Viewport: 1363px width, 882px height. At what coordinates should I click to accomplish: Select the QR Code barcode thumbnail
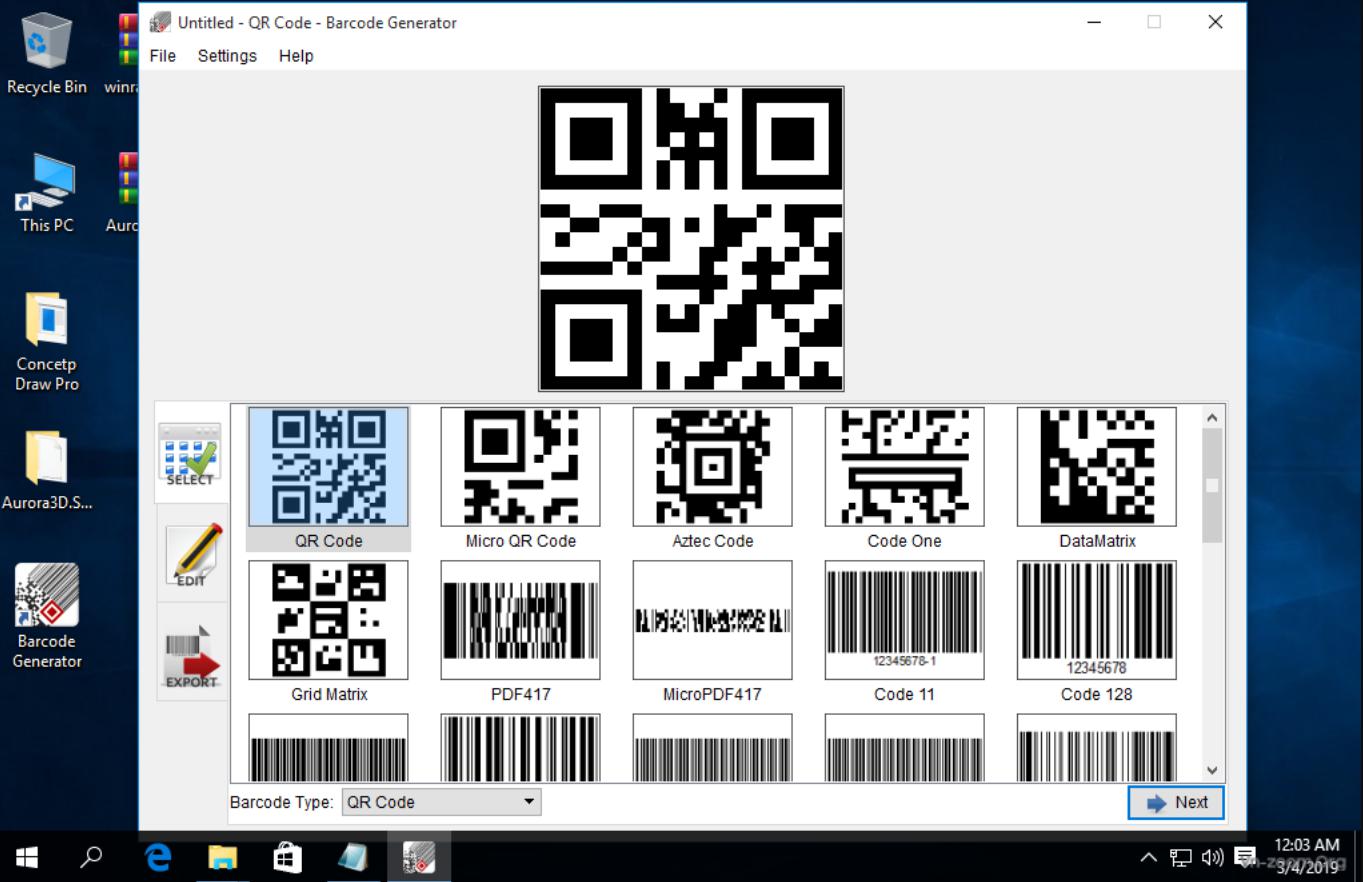pos(328,467)
